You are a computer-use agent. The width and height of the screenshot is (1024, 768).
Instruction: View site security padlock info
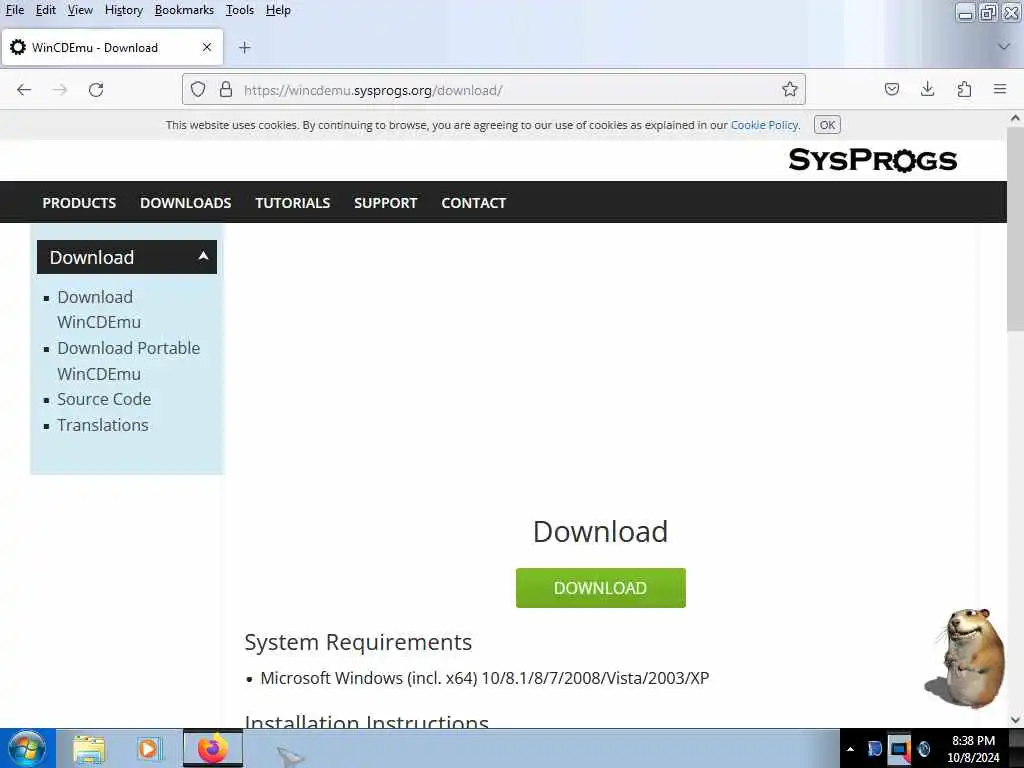pos(226,89)
